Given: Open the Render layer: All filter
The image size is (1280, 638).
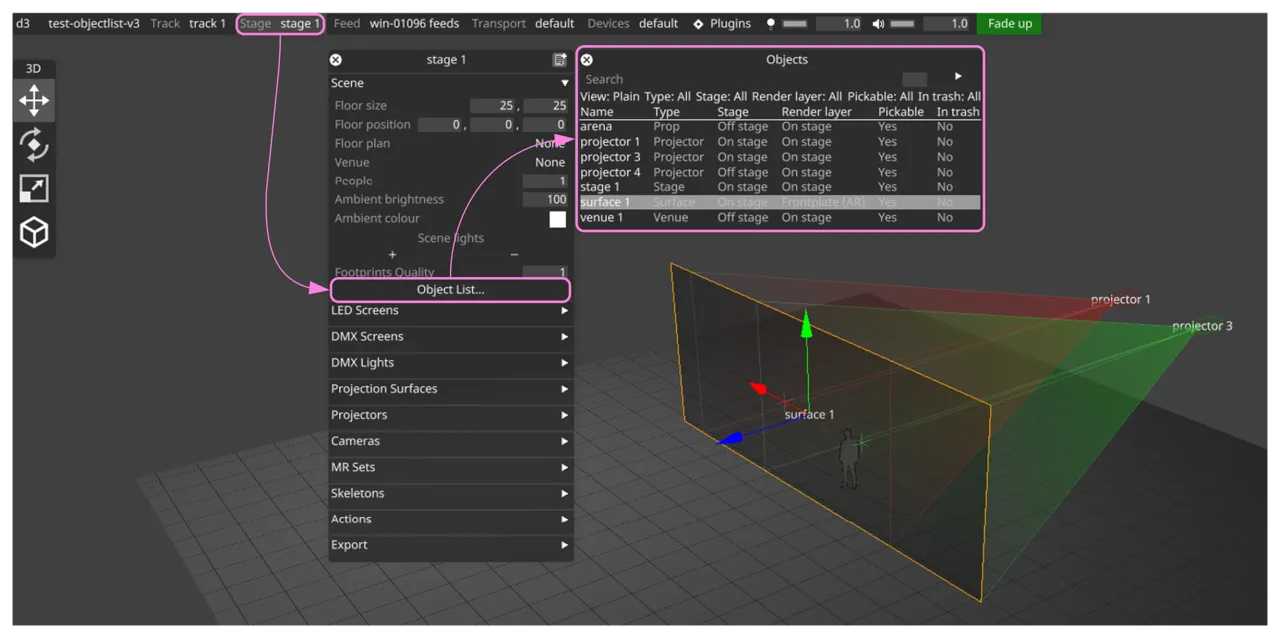Looking at the screenshot, I should pos(797,97).
